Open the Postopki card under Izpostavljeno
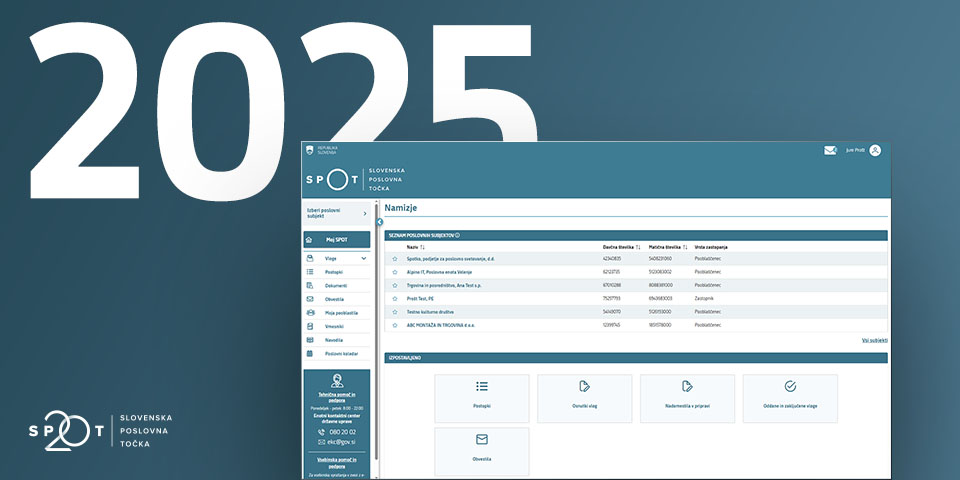Image resolution: width=960 pixels, height=480 pixels. pyautogui.click(x=482, y=398)
